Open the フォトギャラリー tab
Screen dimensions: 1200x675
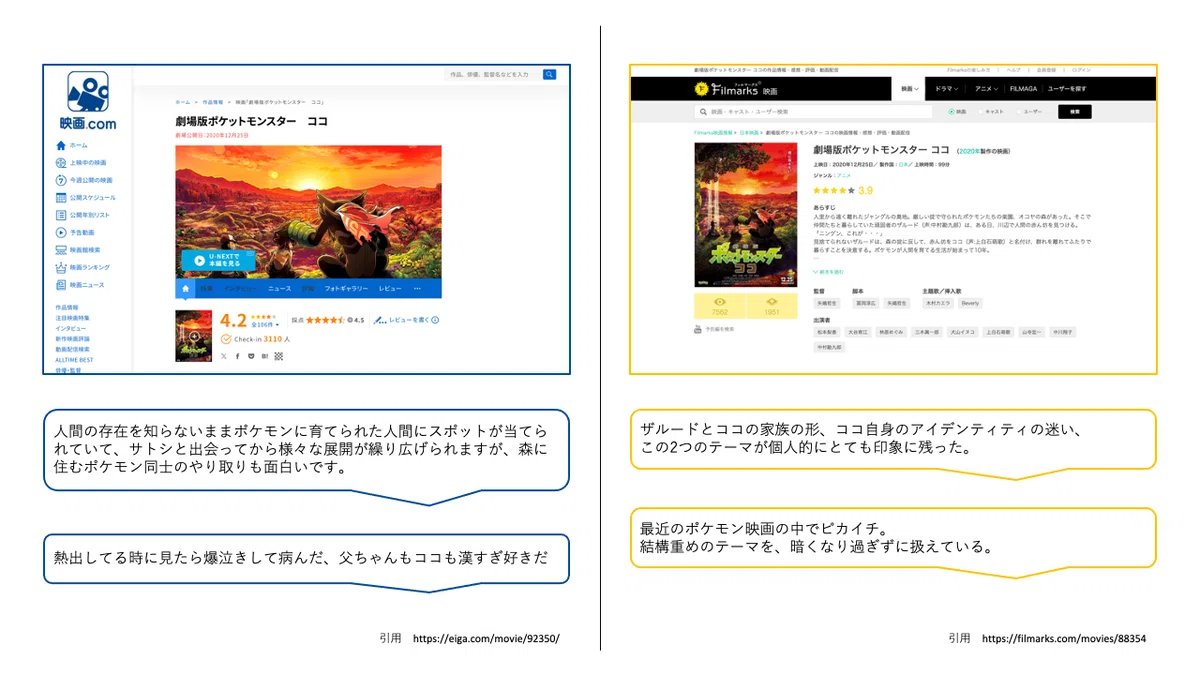(x=346, y=289)
